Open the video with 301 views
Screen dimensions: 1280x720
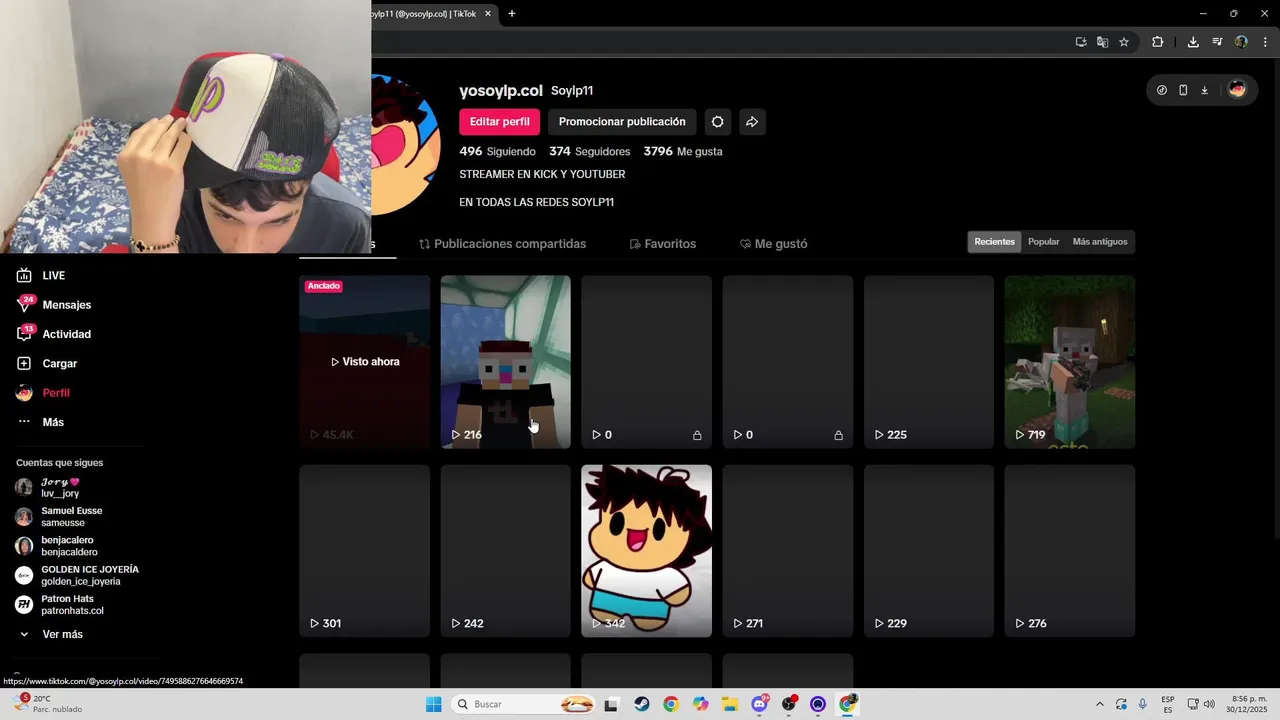364,551
